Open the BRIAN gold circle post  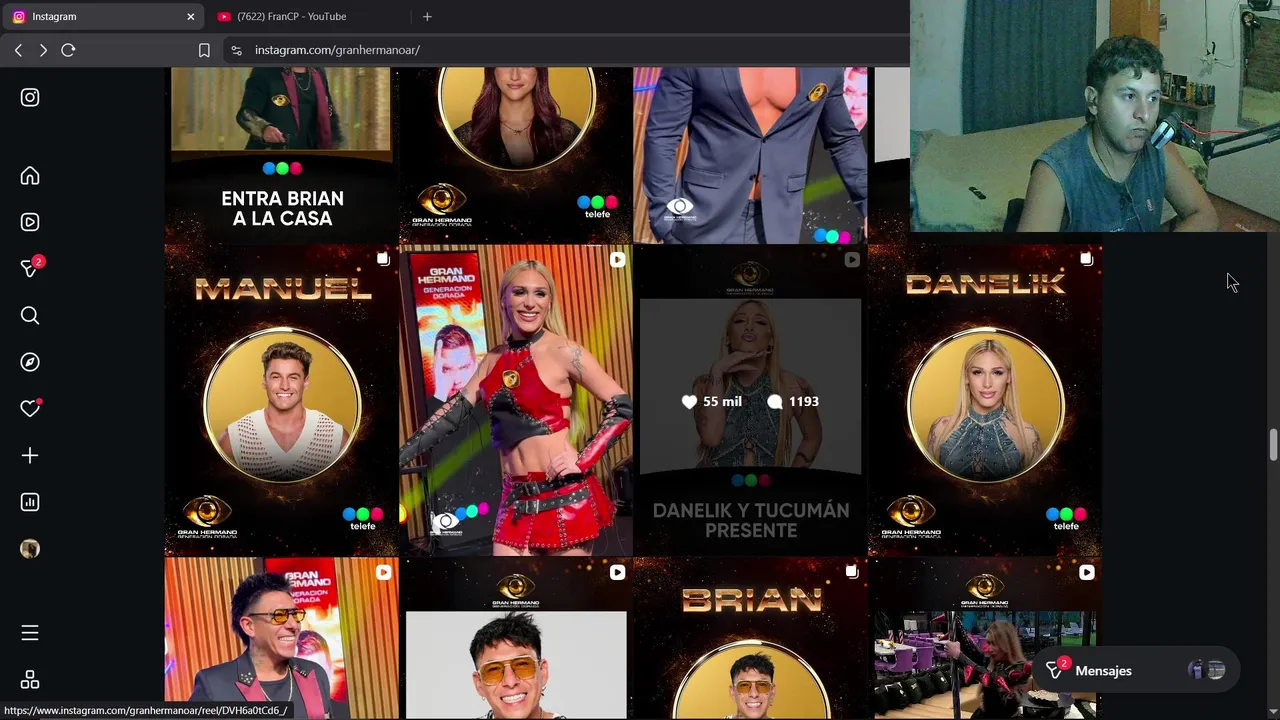(750, 638)
